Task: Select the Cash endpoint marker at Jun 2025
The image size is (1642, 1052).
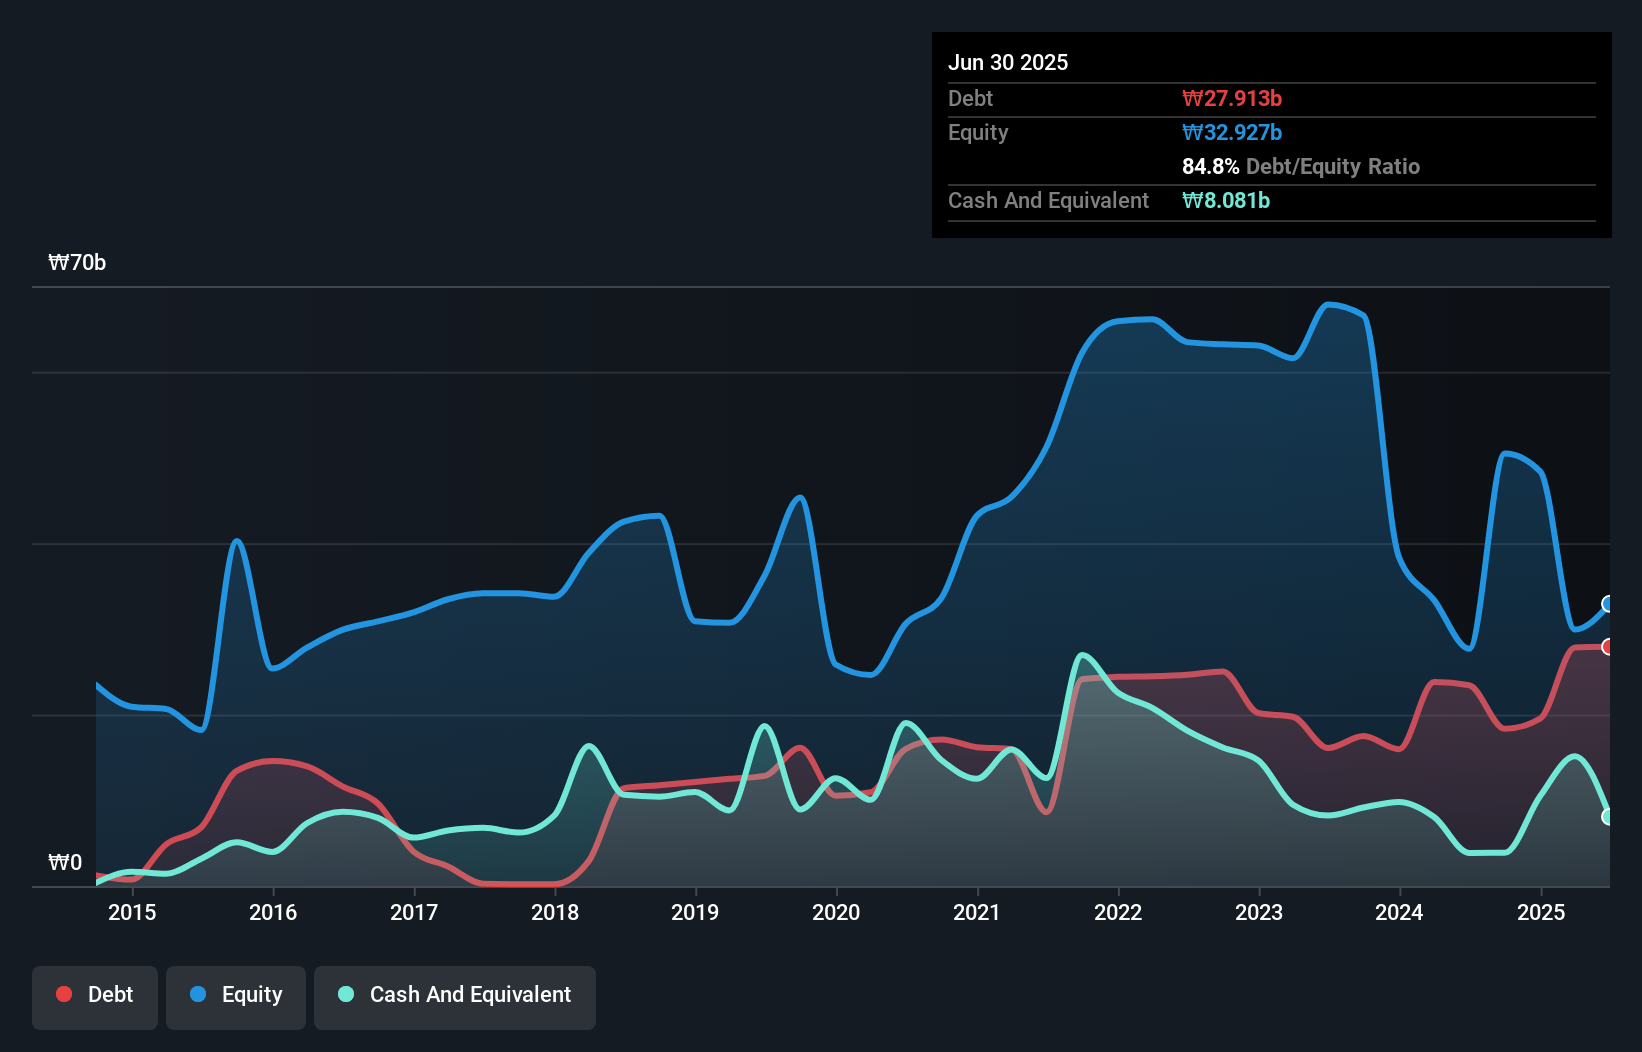Action: pos(1608,816)
